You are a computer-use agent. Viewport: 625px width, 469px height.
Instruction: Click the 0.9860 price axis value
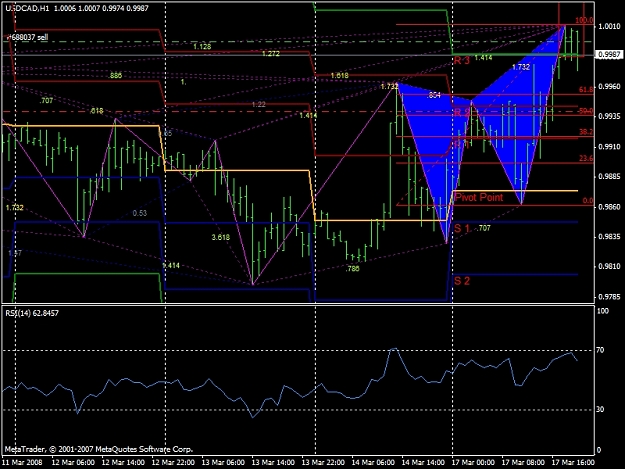coord(609,207)
